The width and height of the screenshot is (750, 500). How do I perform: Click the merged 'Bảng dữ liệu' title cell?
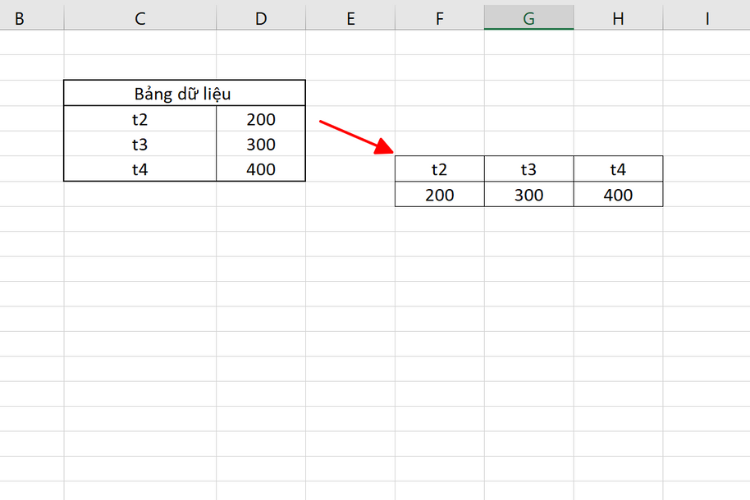[184, 93]
